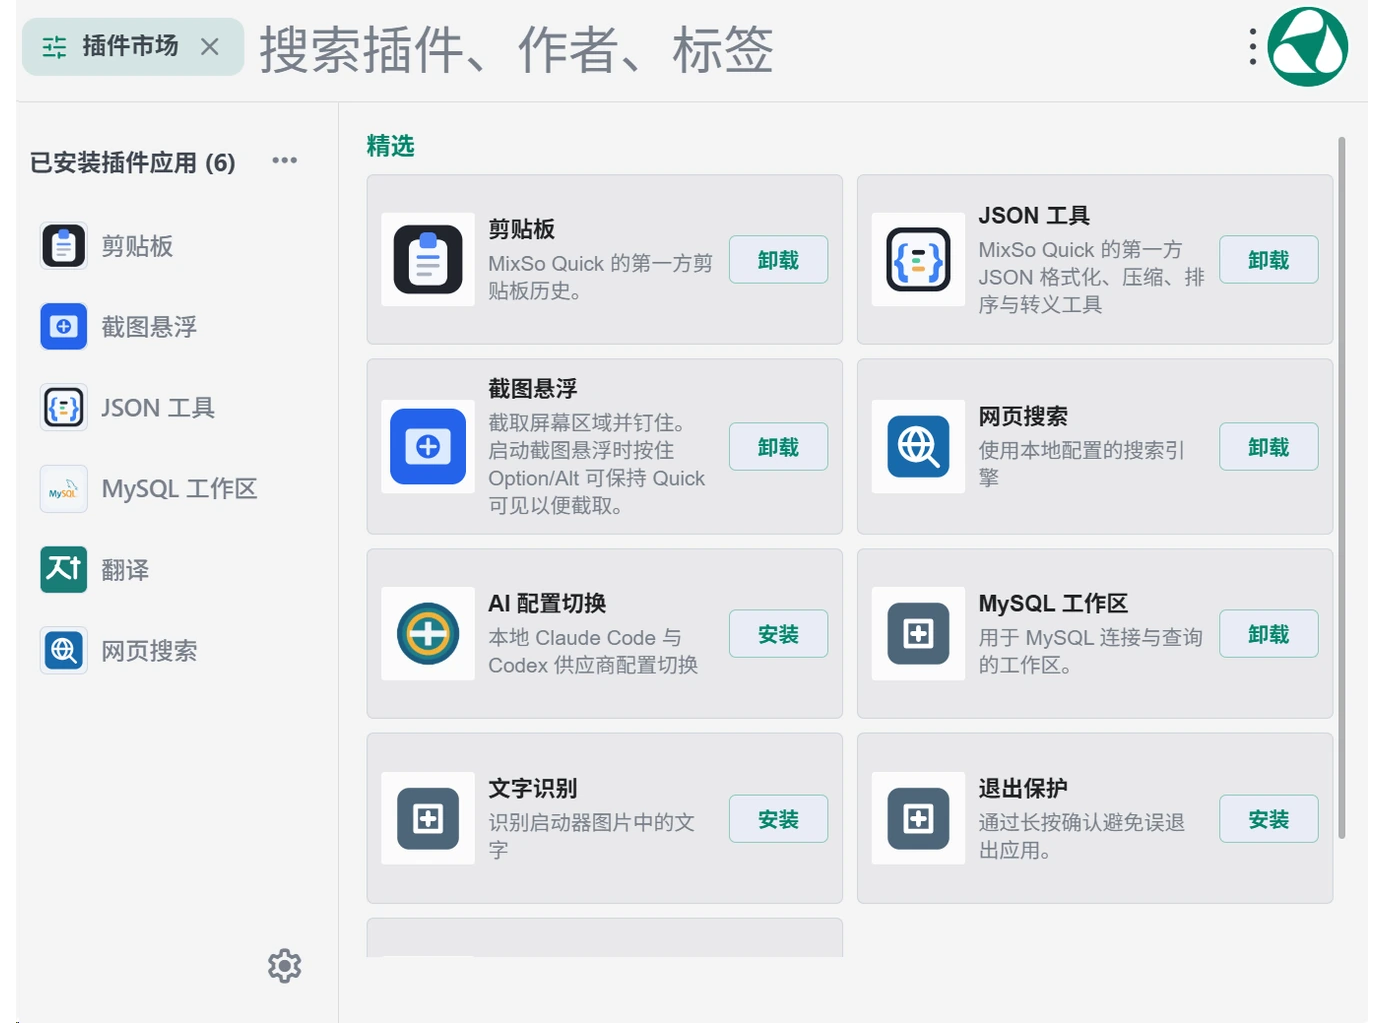Click the MySQL 工作区 card icon
This screenshot has height=1023, width=1384.
[918, 634]
